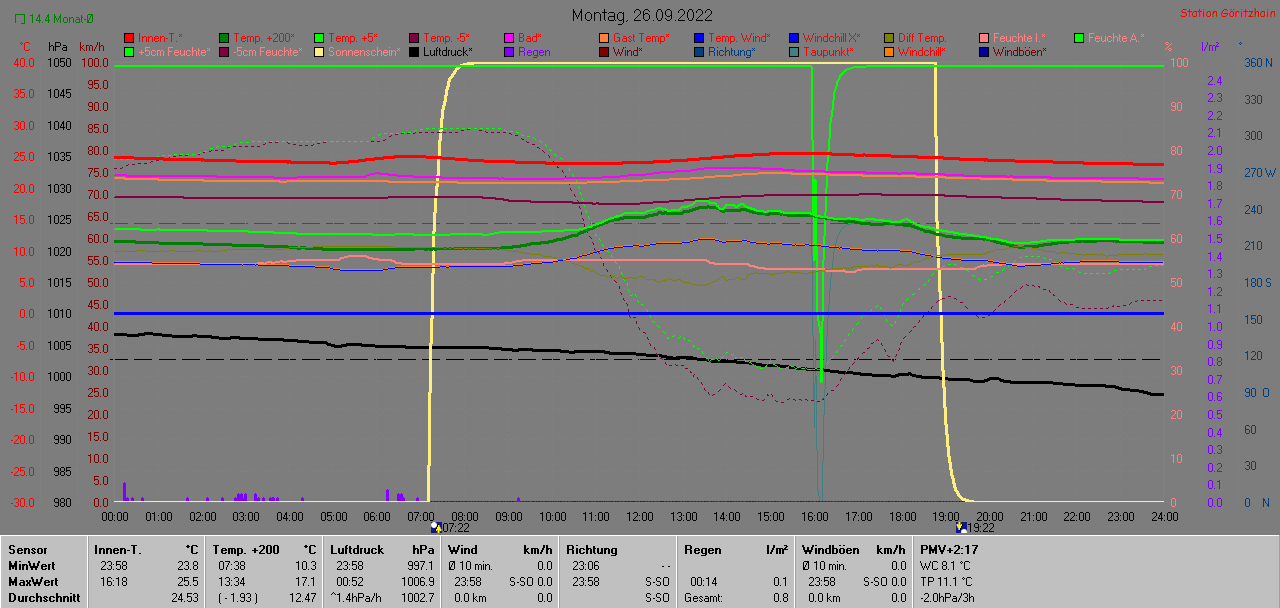Click the orange Windchill legend swatch
This screenshot has width=1280, height=608.
[889, 52]
